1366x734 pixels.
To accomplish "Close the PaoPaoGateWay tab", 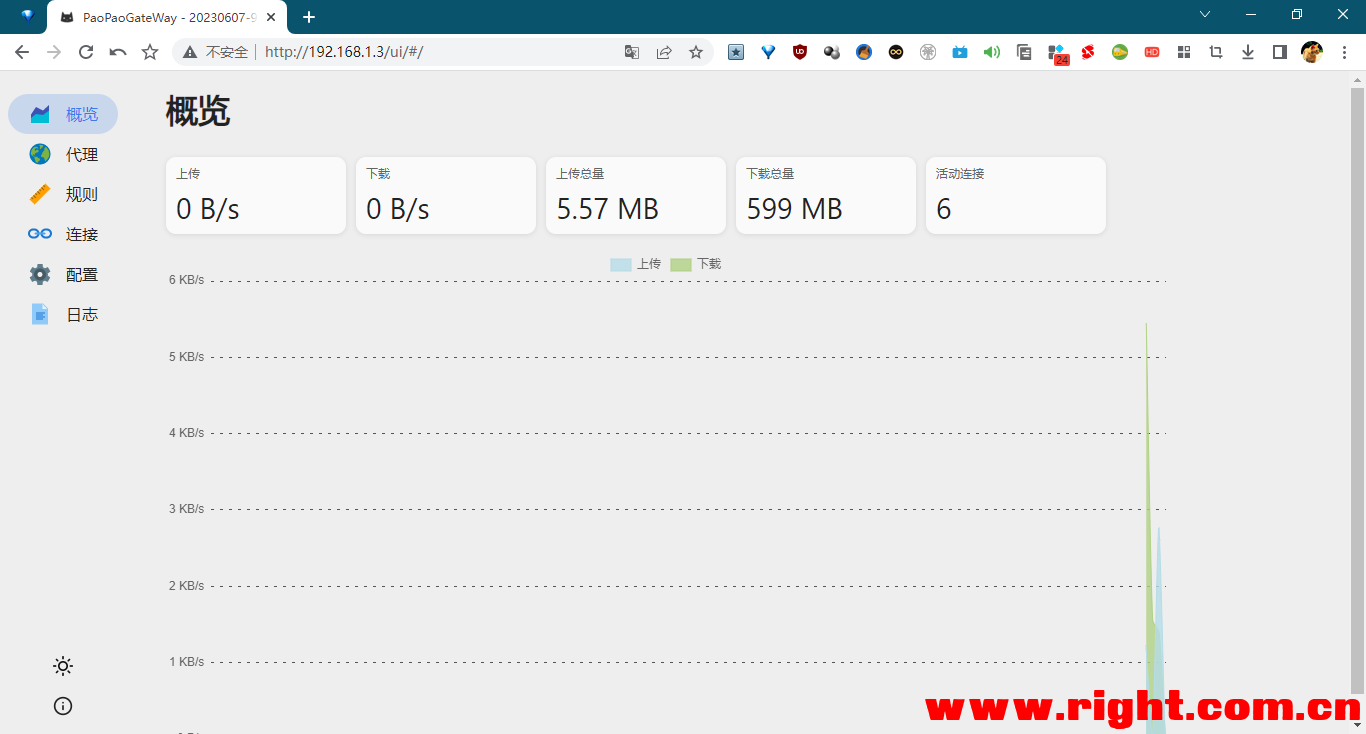I will 271,17.
